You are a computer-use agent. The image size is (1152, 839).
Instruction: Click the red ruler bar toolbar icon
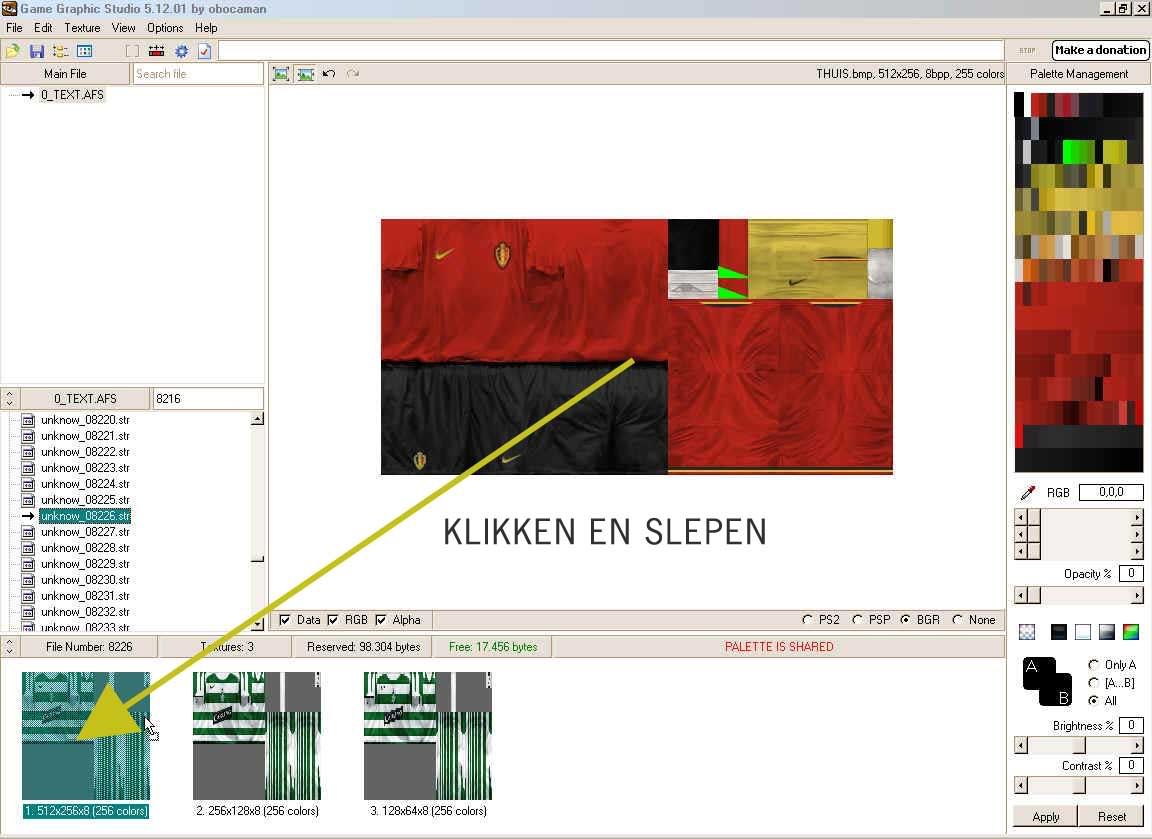156,51
